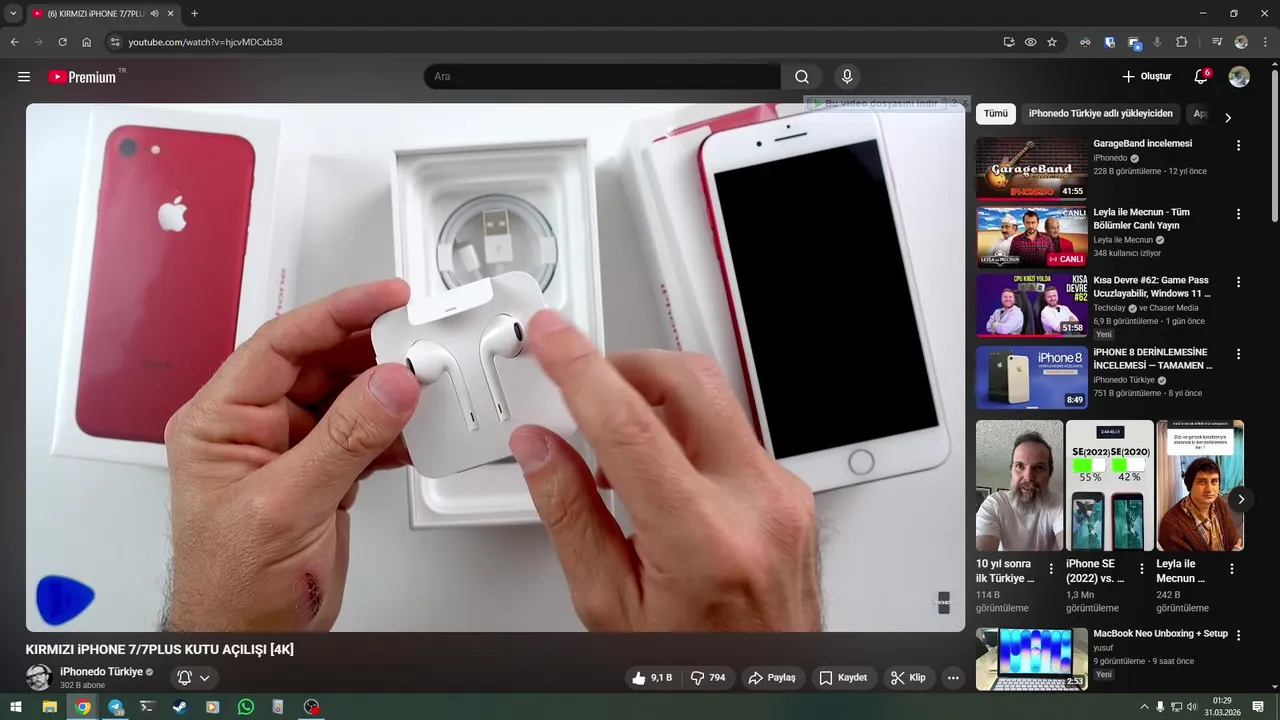The height and width of the screenshot is (720, 1280).
Task: Click the Oluştur create button
Action: (1146, 77)
